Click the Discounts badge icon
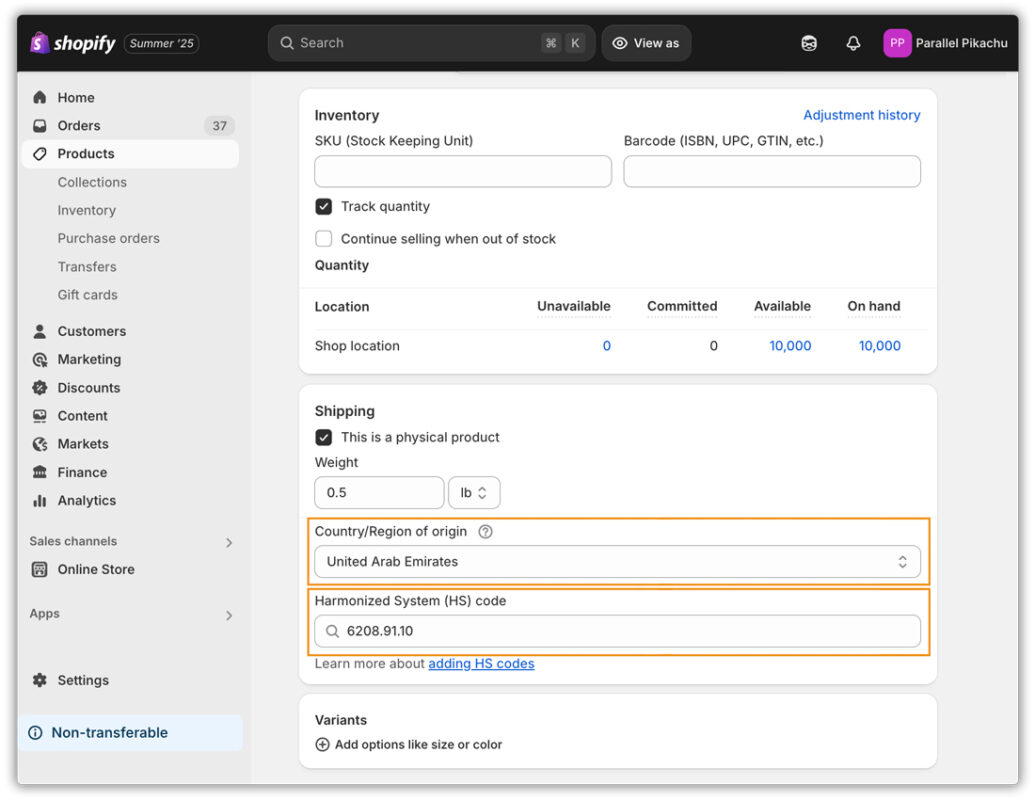 click(x=40, y=387)
